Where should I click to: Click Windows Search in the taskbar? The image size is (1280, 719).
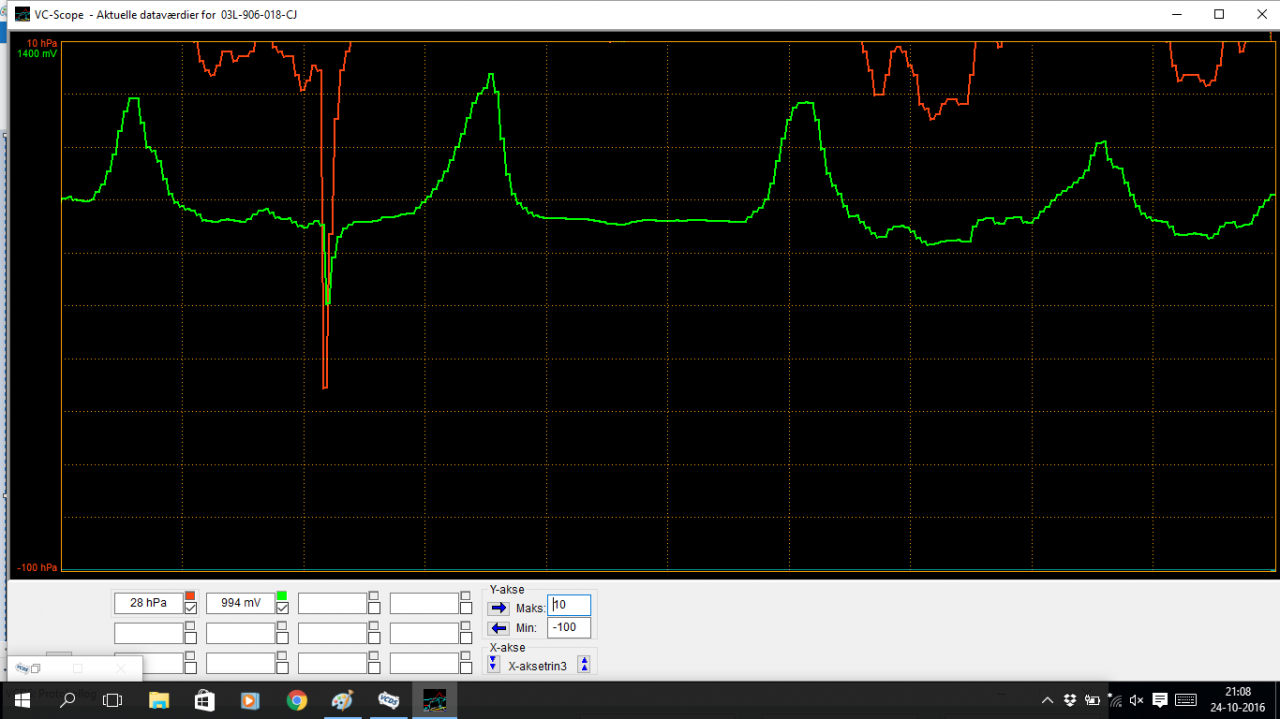(x=66, y=700)
